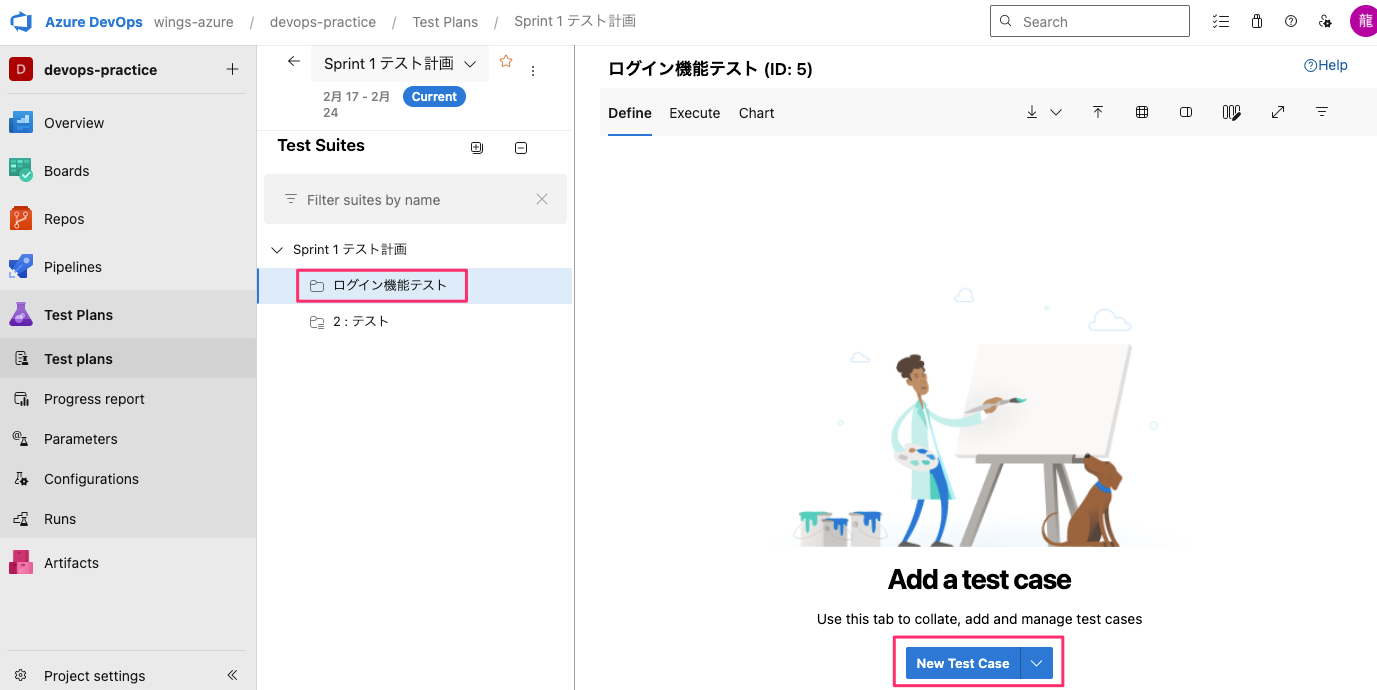This screenshot has width=1377, height=690.
Task: Click the New Test Case button
Action: (962, 663)
